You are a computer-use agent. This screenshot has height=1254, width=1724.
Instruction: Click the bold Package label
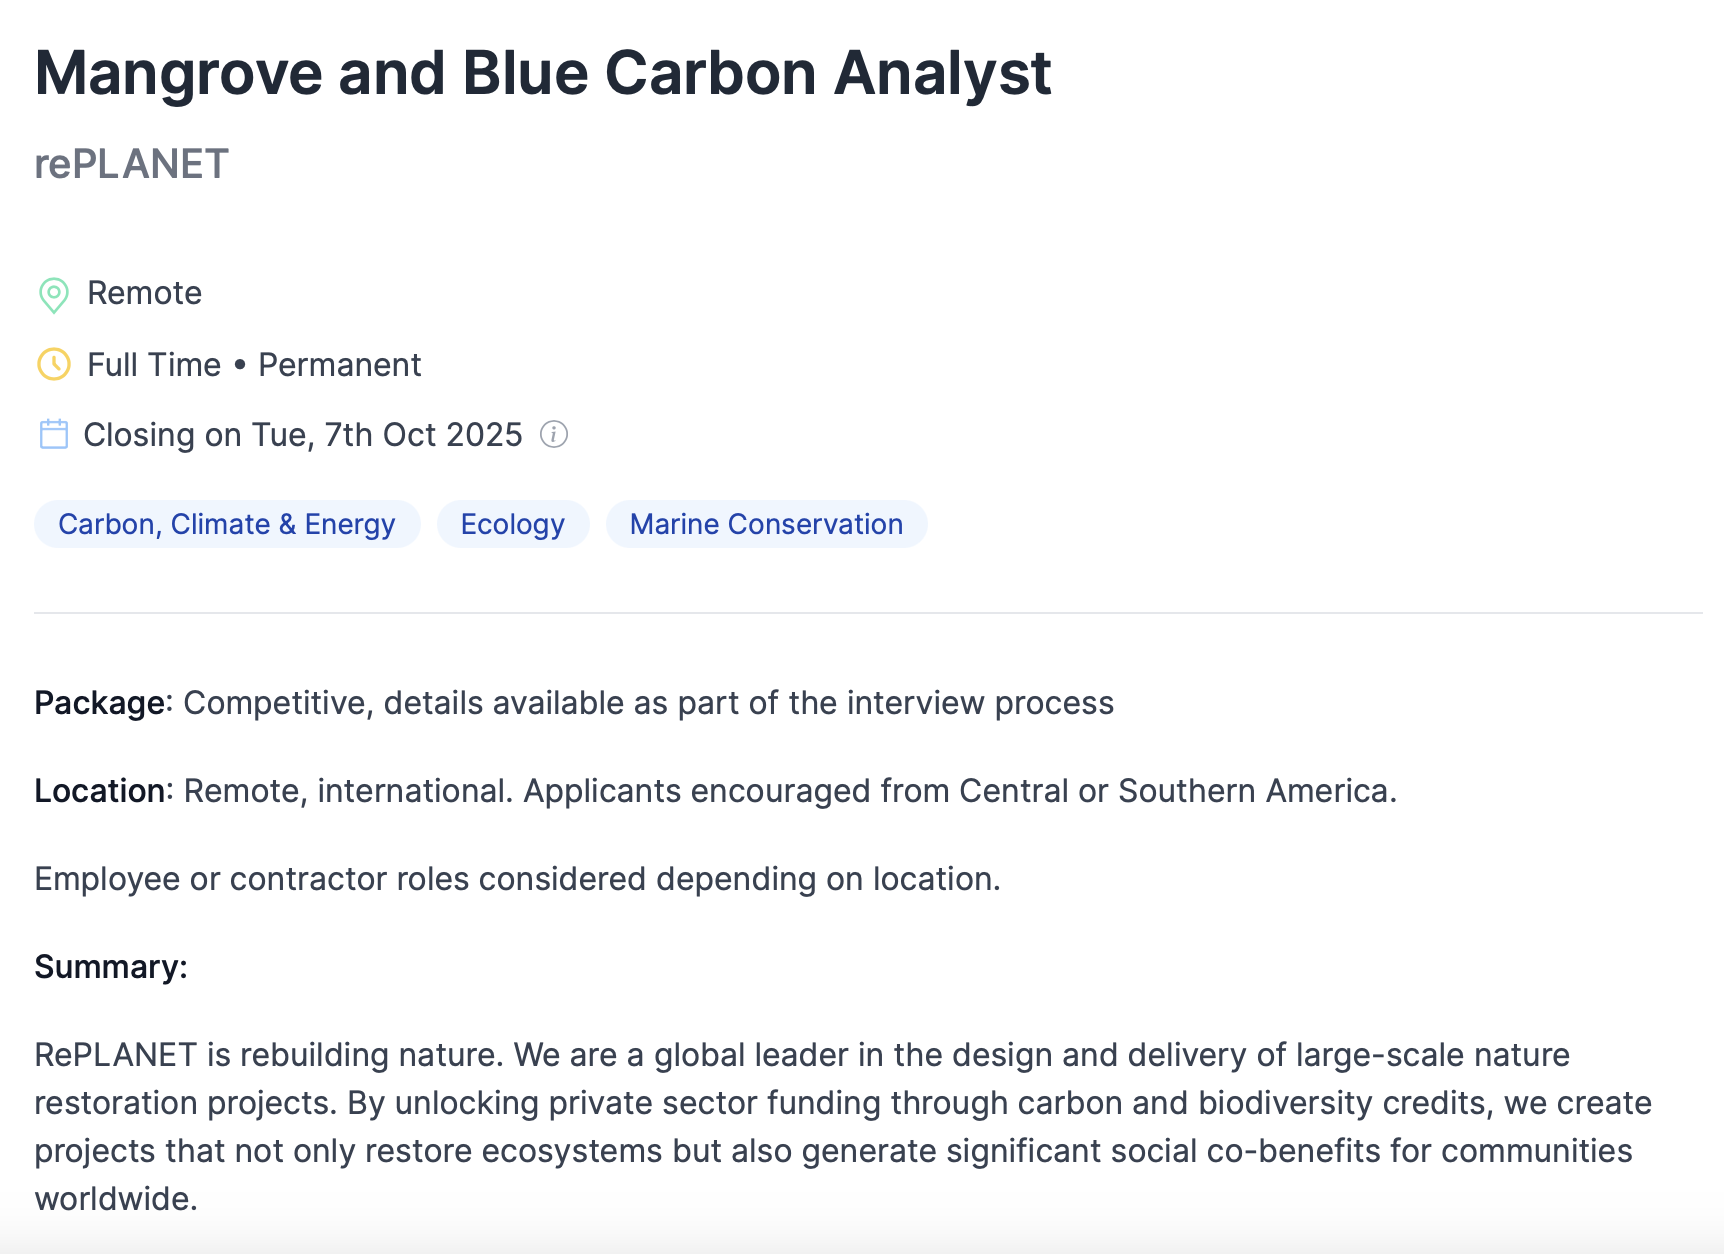[x=100, y=703]
